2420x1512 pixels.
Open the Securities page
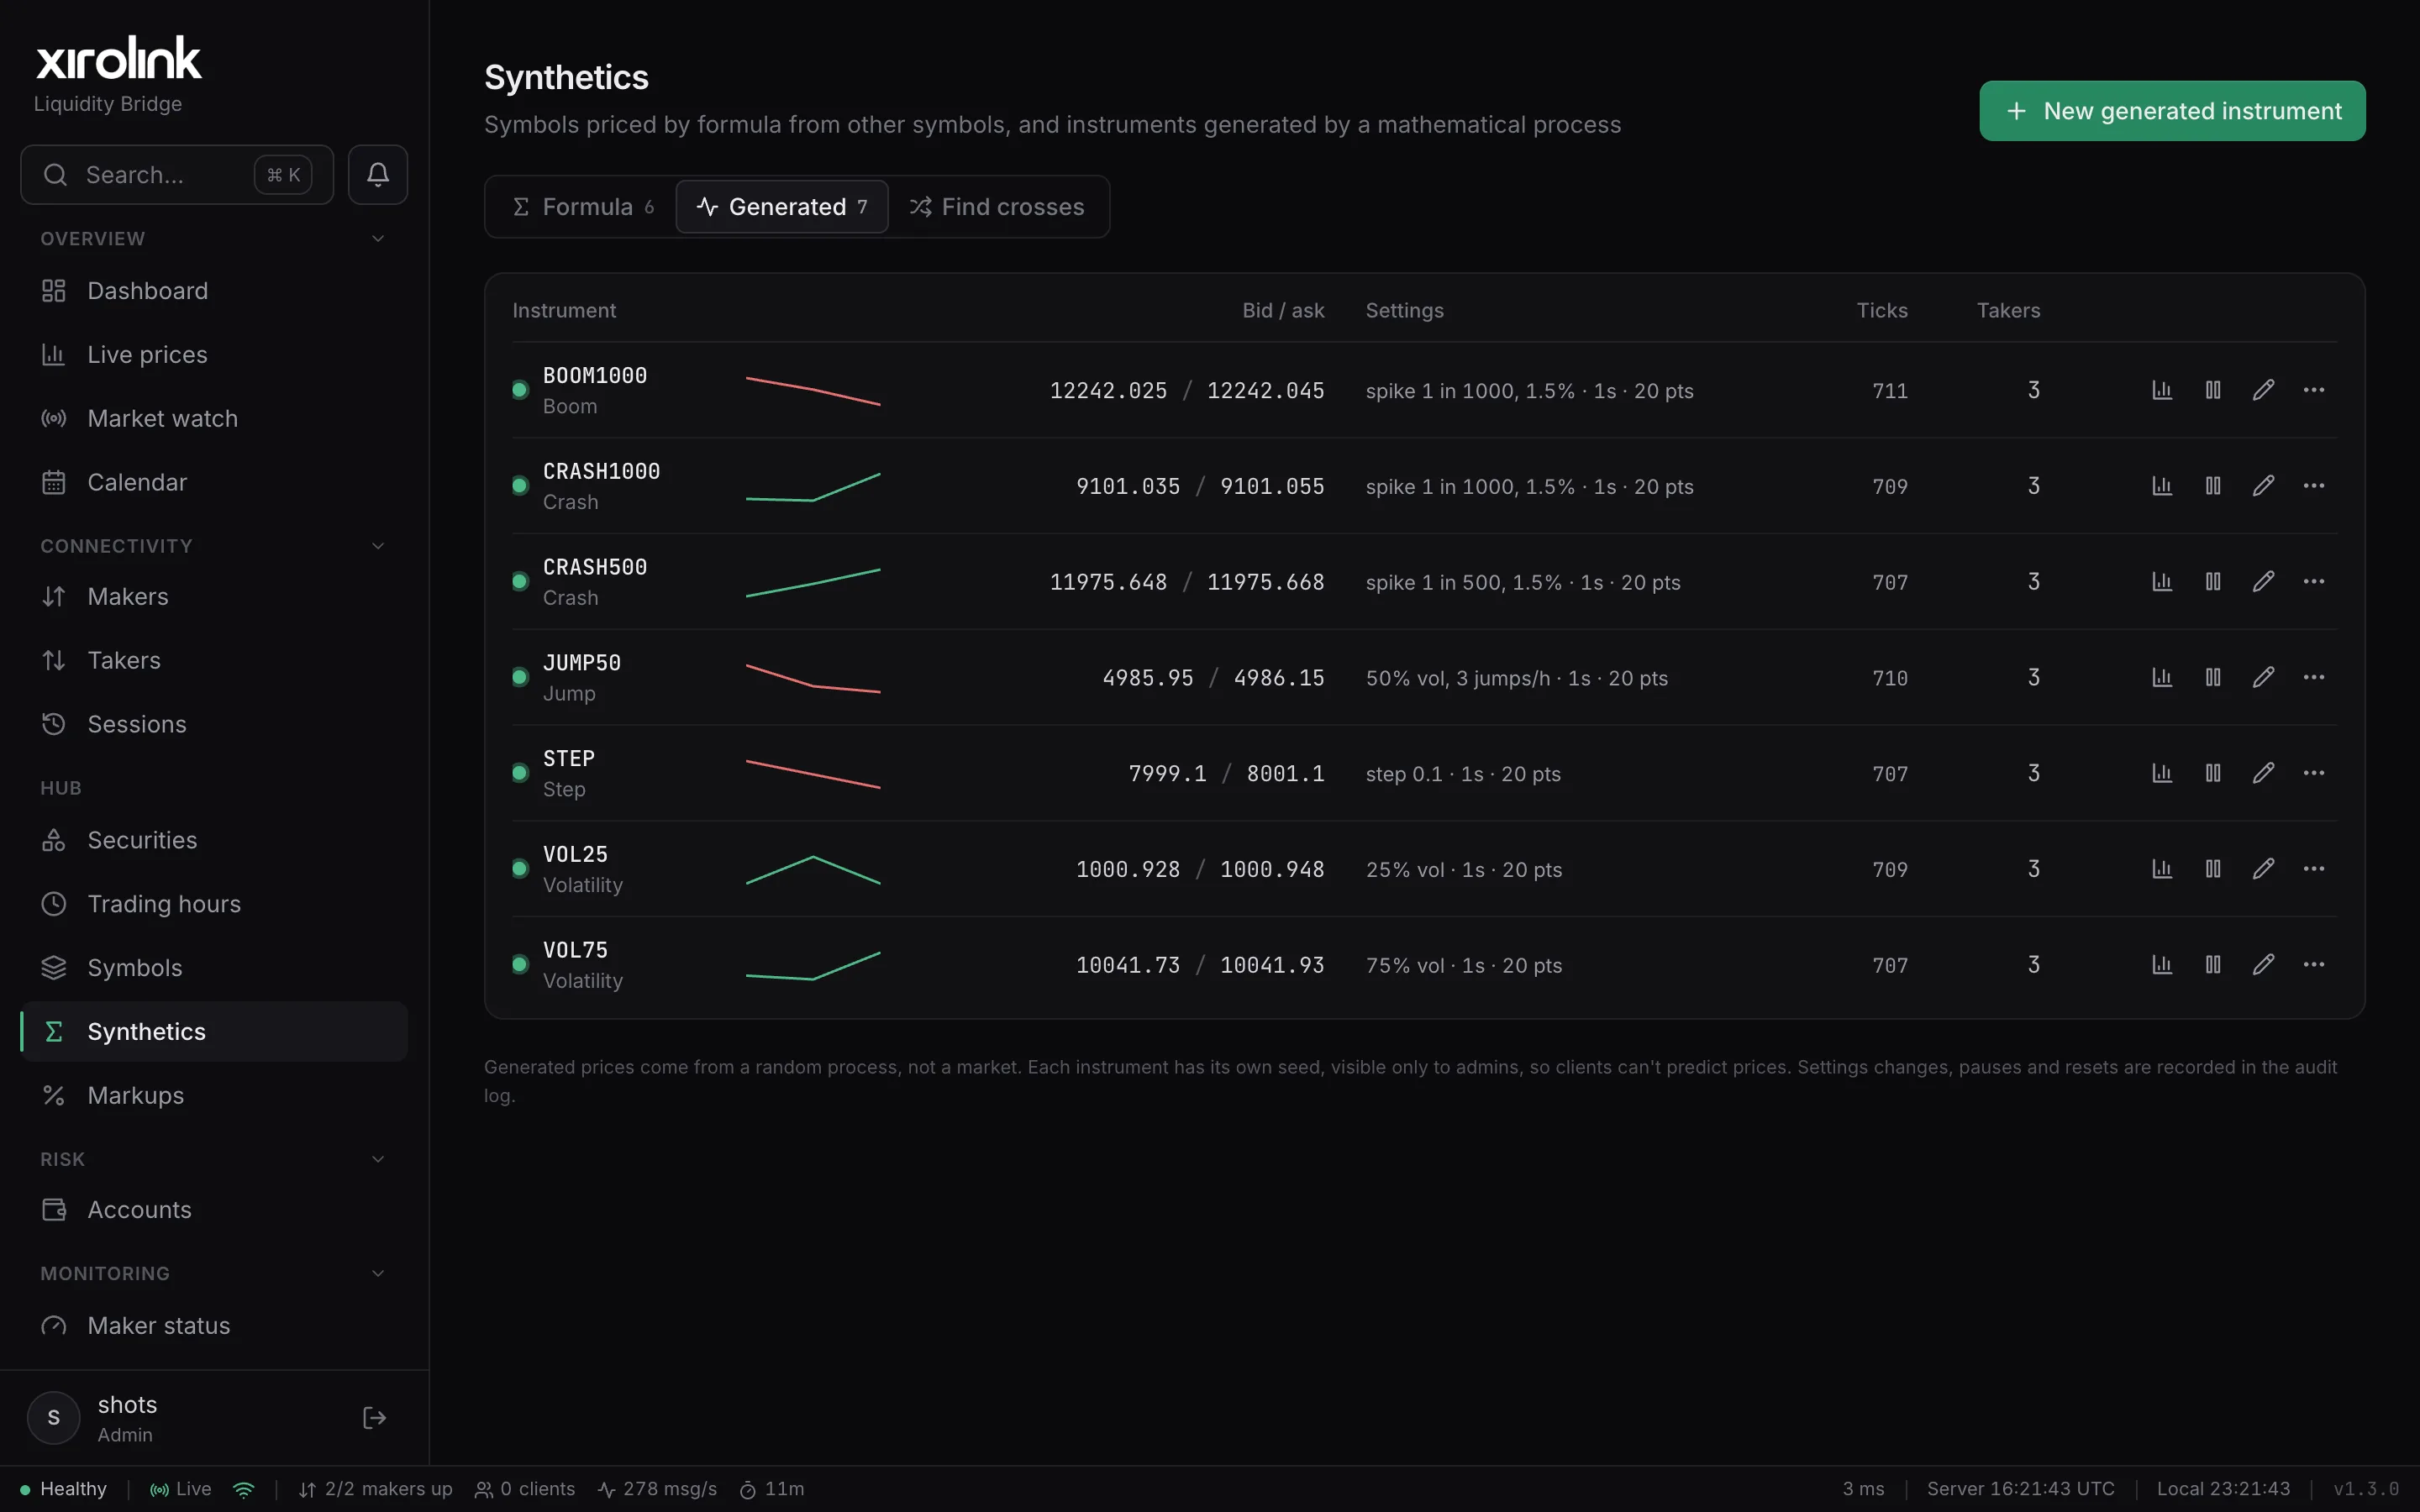point(214,840)
